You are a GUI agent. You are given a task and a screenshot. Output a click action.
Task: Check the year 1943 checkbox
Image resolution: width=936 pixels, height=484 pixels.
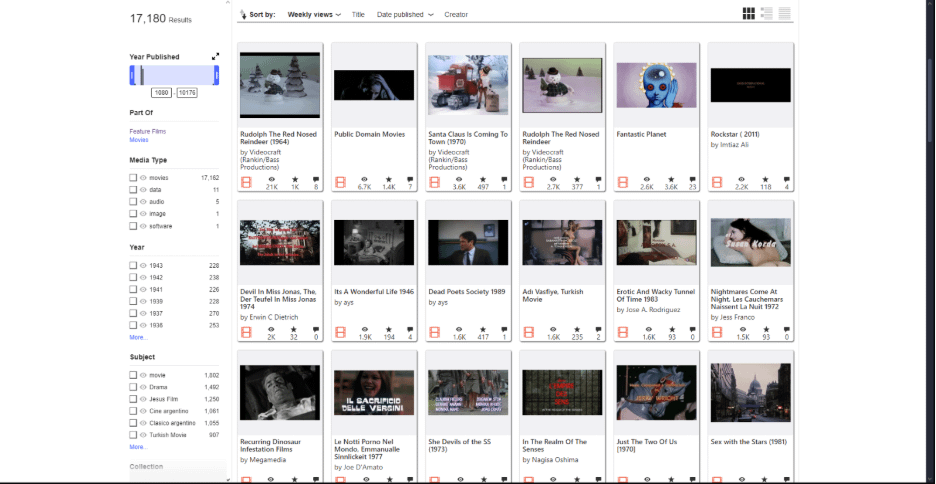tap(133, 266)
